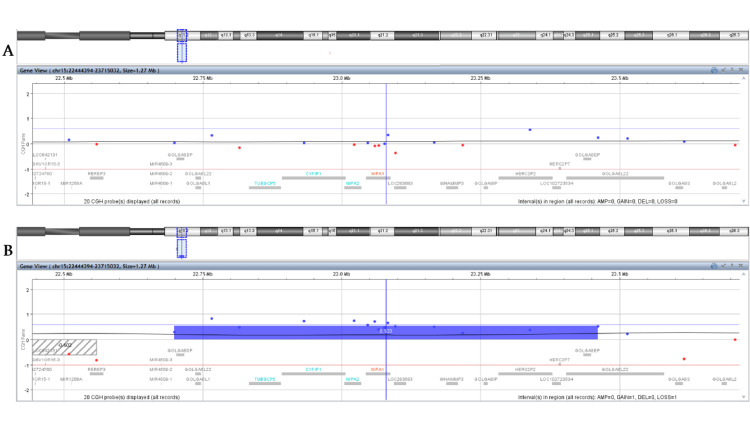Click the HERC2P2 gene bar in panel B
Screen dimensions: 750x422
(525, 374)
